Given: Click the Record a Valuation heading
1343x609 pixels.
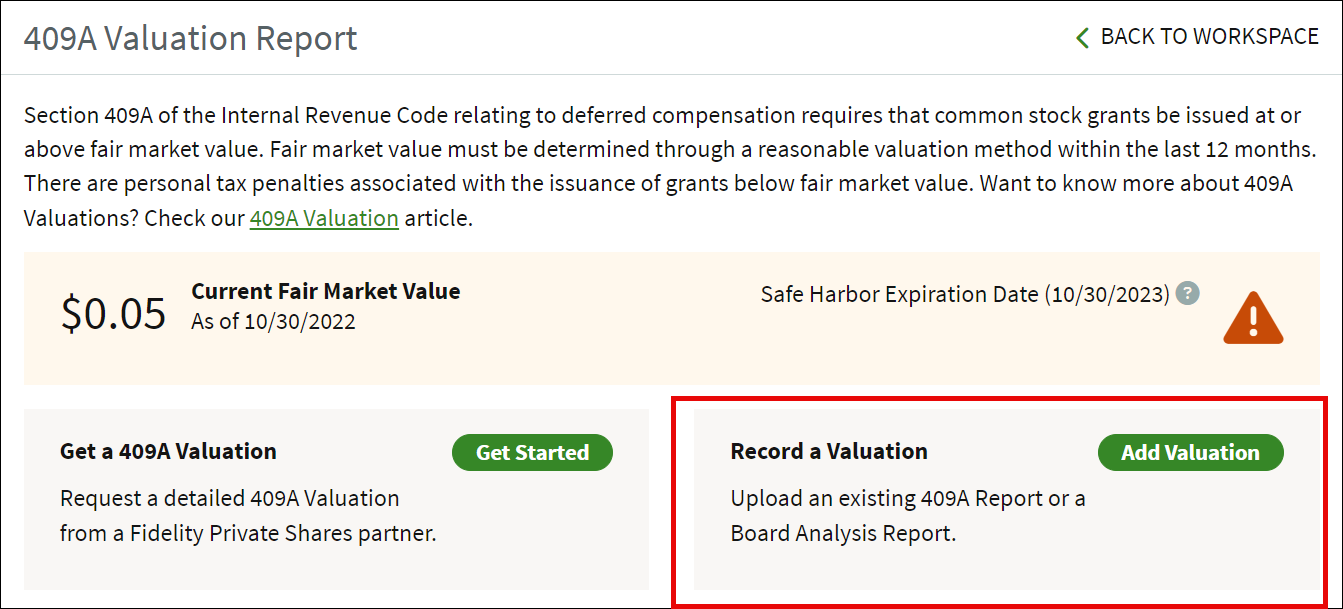Looking at the screenshot, I should pyautogui.click(x=829, y=451).
